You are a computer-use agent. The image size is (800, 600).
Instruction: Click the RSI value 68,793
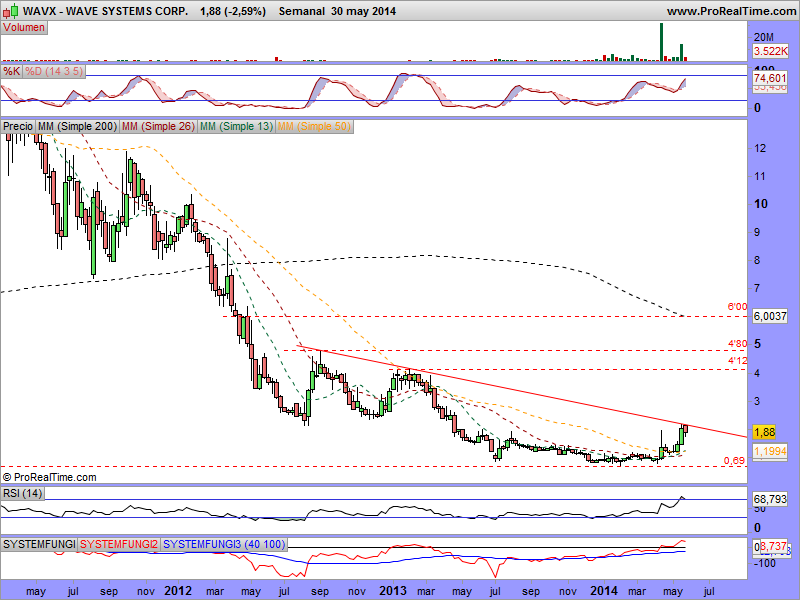point(770,499)
